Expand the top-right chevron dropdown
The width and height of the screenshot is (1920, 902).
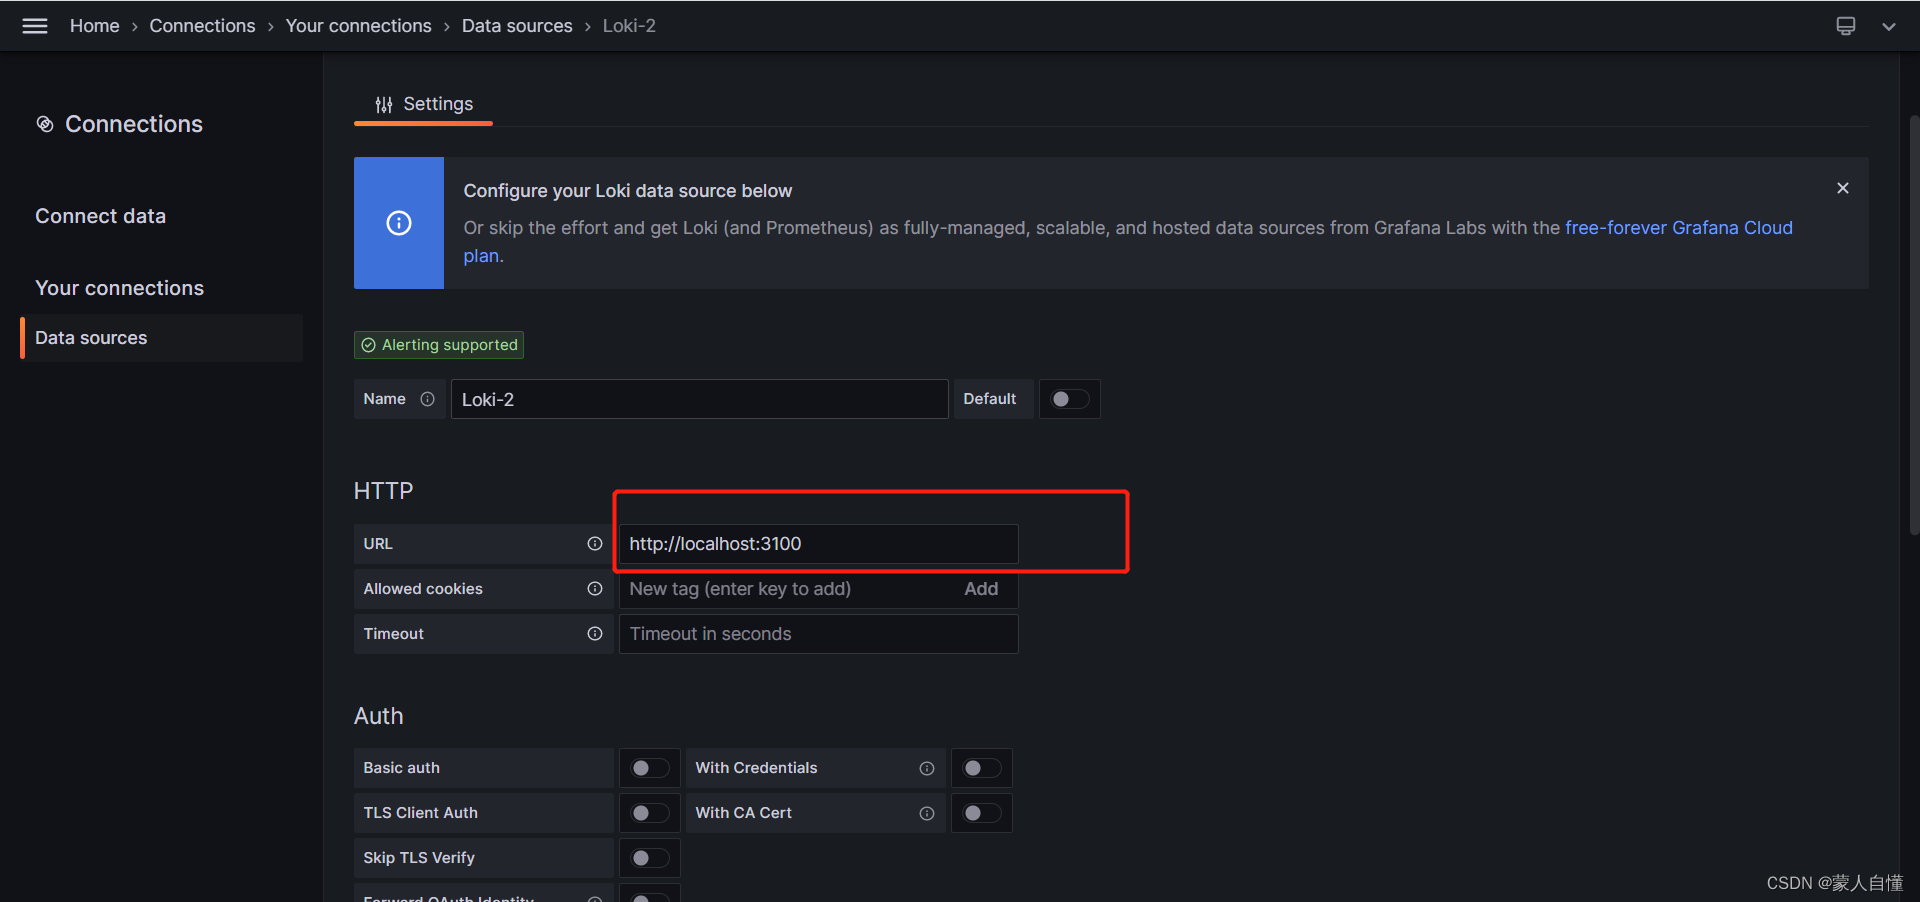(x=1889, y=27)
